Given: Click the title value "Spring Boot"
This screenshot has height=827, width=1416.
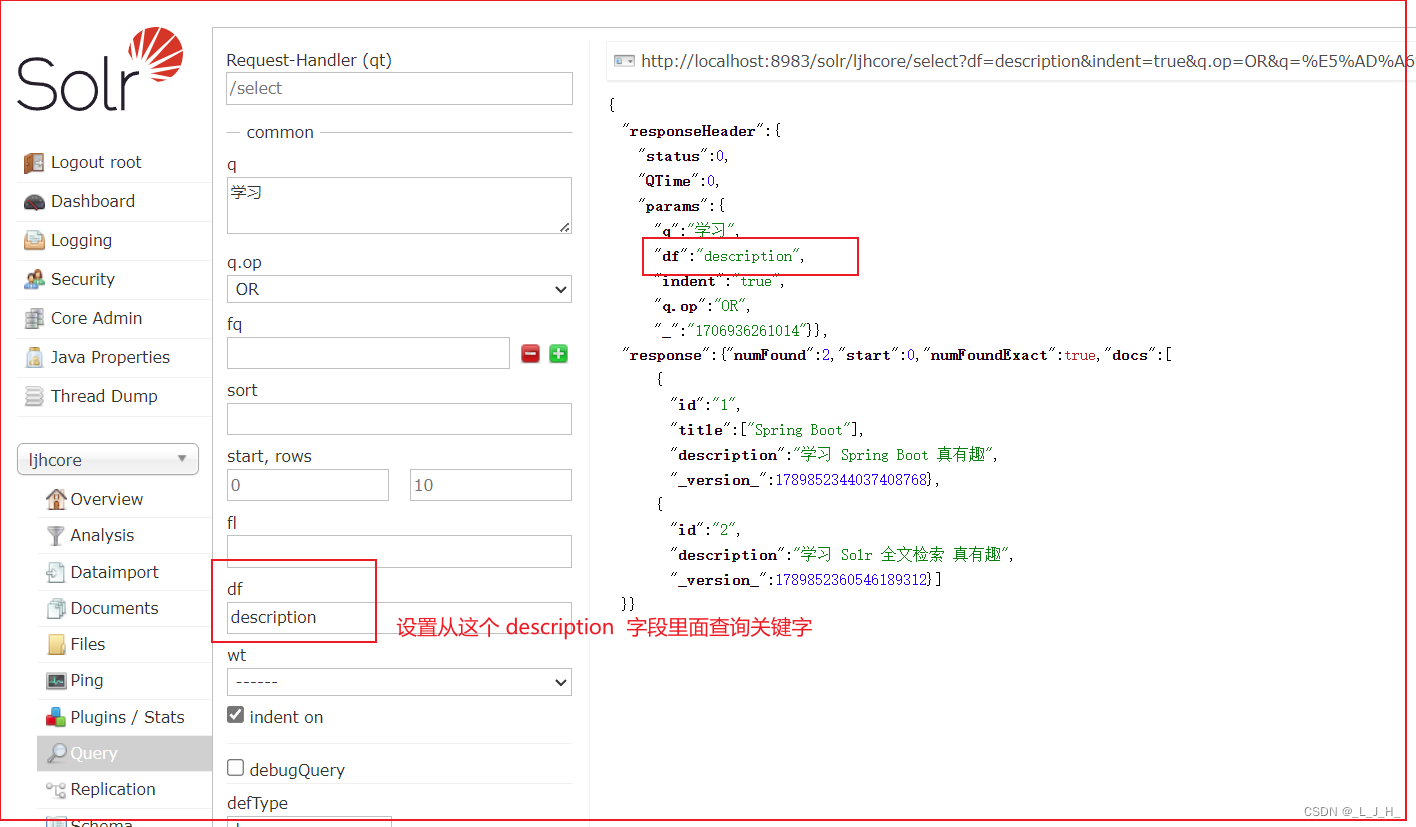Looking at the screenshot, I should (x=798, y=430).
